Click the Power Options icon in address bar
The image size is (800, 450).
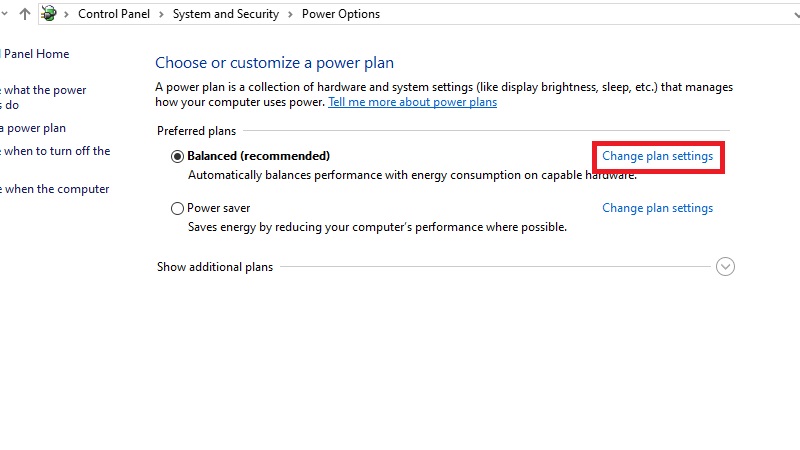[x=49, y=14]
